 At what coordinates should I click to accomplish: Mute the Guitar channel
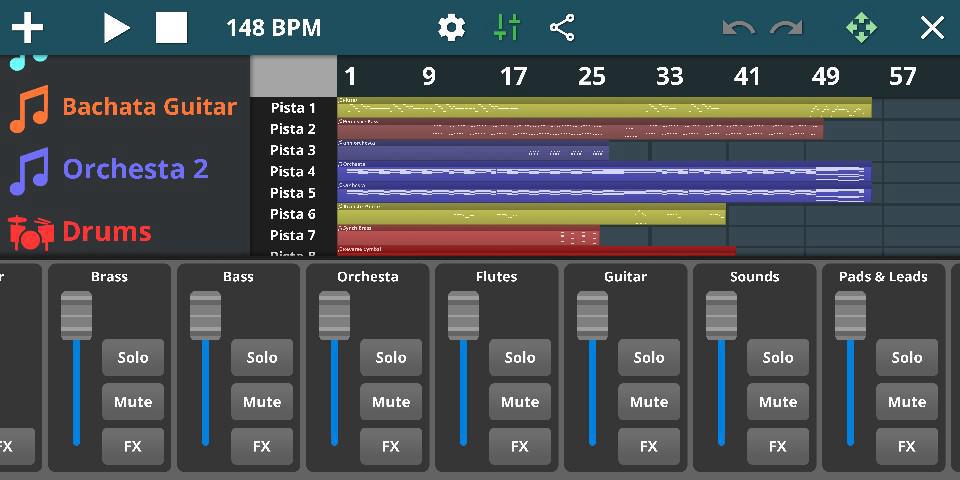coord(649,402)
